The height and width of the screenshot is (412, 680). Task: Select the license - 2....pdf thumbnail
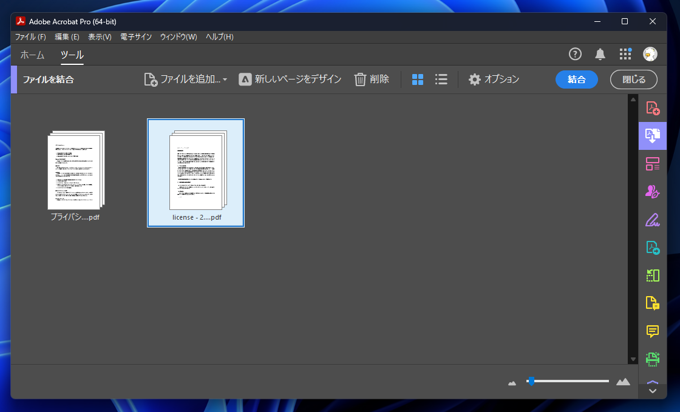(196, 173)
